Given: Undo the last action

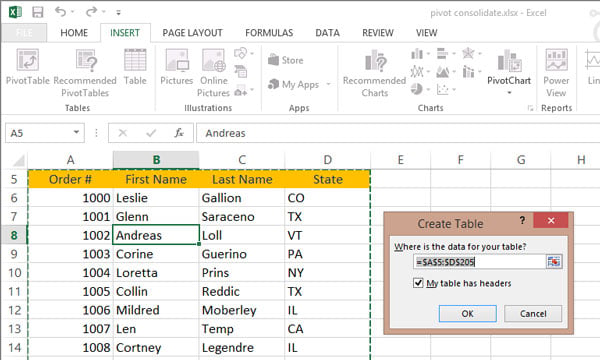Looking at the screenshot, I should (x=60, y=12).
